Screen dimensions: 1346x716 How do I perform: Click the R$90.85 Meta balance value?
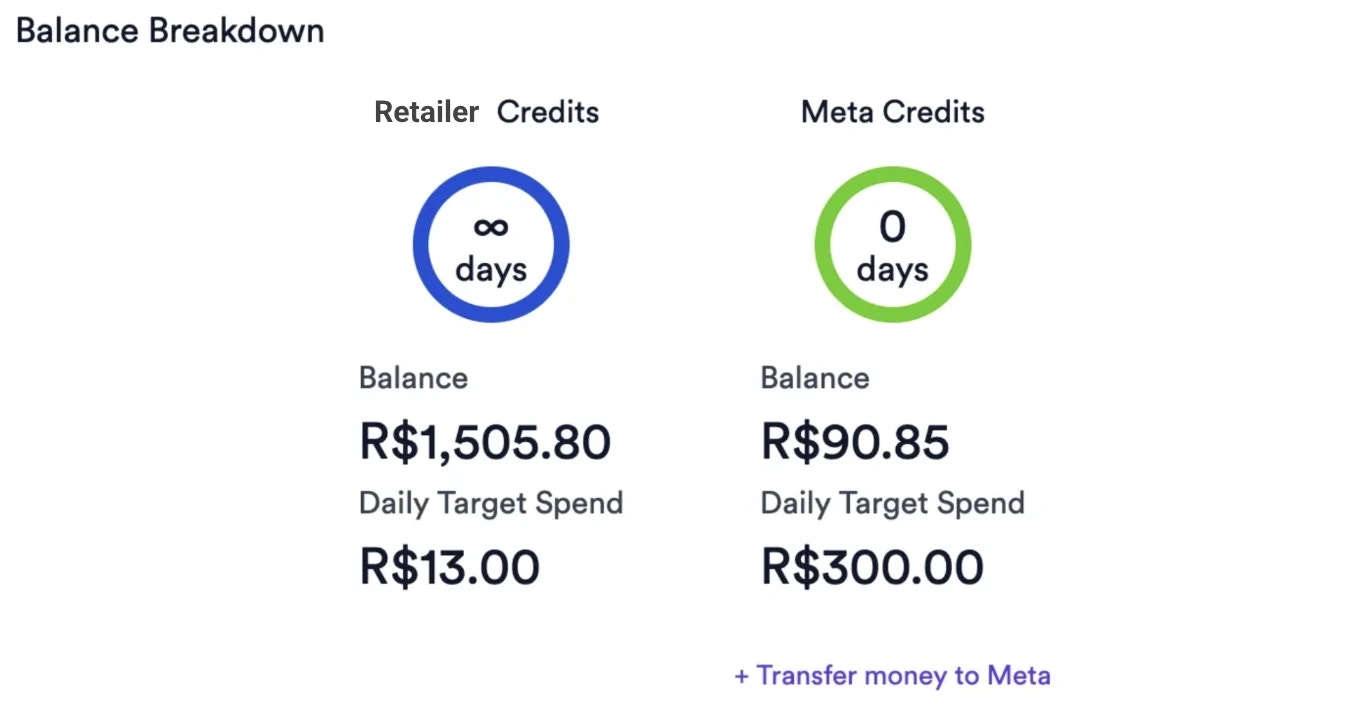click(x=854, y=440)
